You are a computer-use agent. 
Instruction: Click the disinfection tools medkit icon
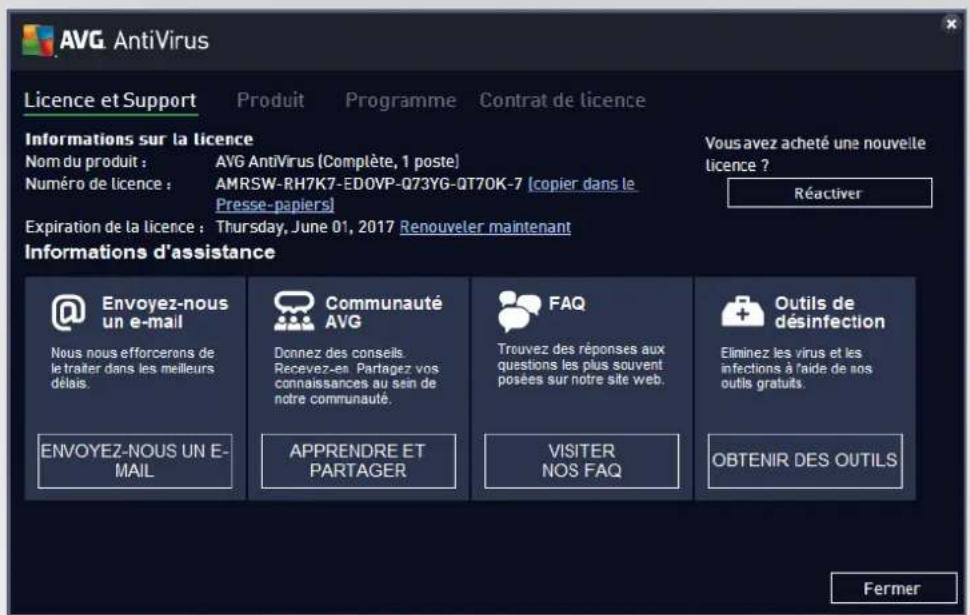click(x=742, y=311)
